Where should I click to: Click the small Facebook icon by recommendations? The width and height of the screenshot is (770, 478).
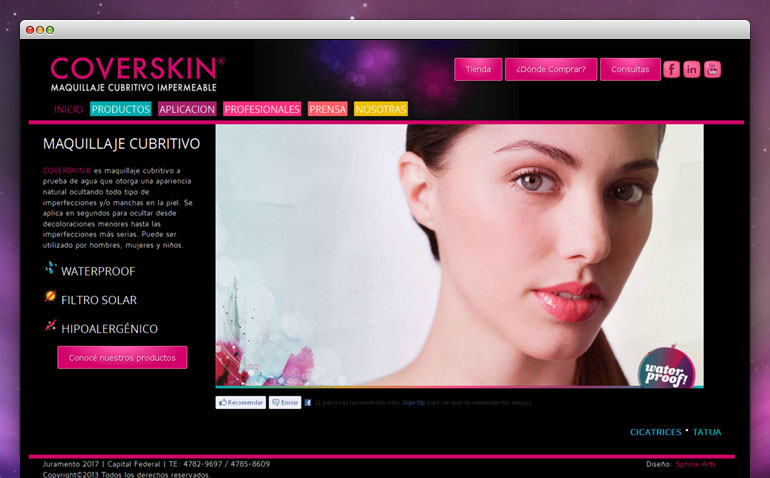coord(307,402)
